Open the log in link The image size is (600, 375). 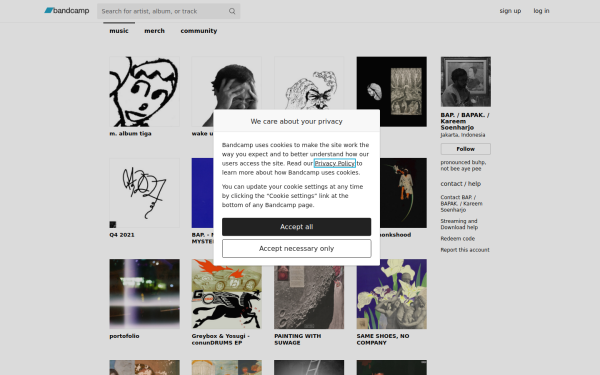click(541, 11)
